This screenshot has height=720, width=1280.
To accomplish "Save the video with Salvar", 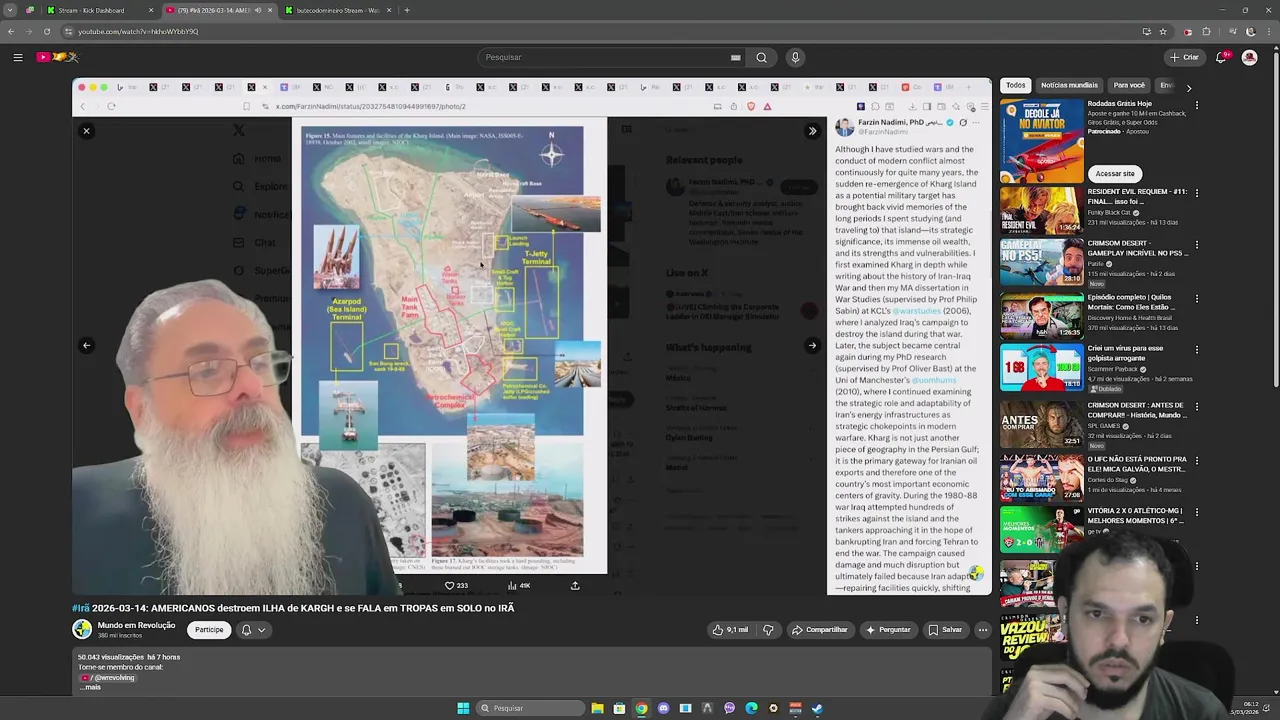I will pyautogui.click(x=945, y=630).
